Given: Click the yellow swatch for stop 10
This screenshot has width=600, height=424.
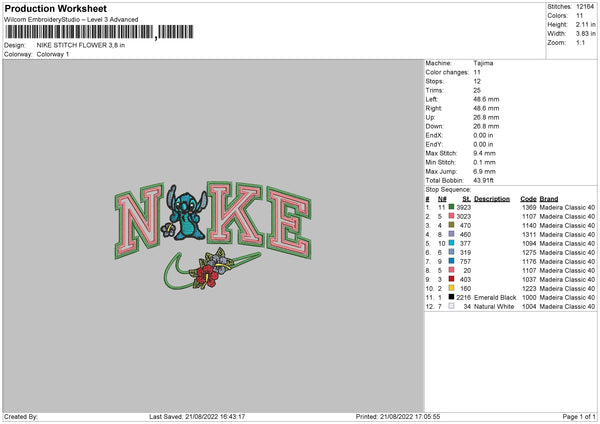Looking at the screenshot, I should click(x=452, y=288).
